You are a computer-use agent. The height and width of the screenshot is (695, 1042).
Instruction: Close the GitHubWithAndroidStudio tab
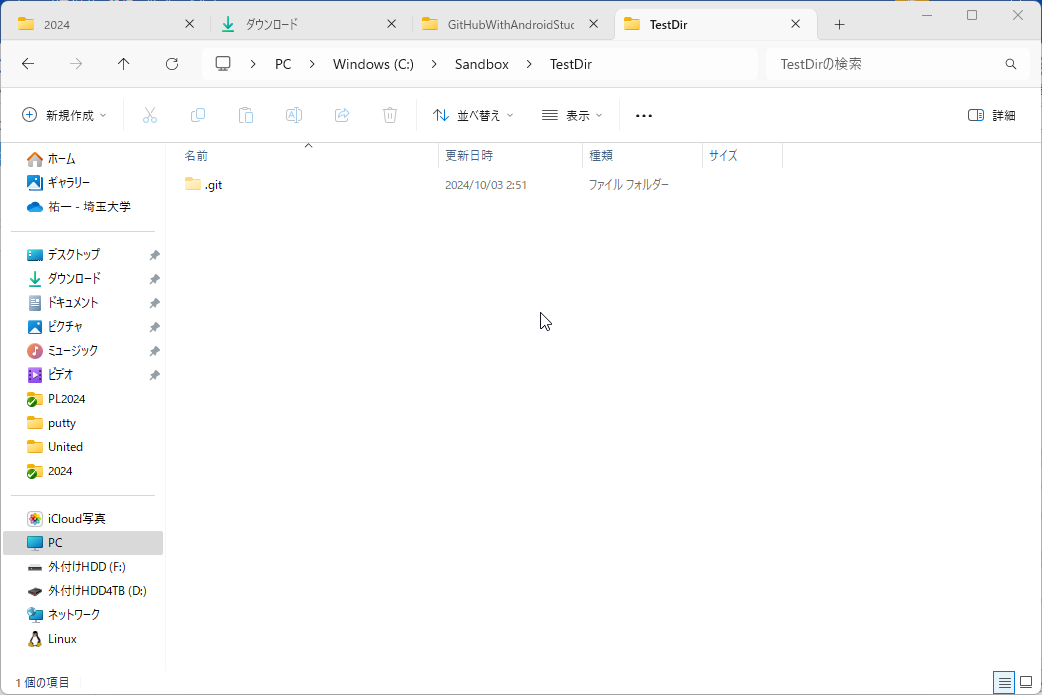tap(593, 24)
